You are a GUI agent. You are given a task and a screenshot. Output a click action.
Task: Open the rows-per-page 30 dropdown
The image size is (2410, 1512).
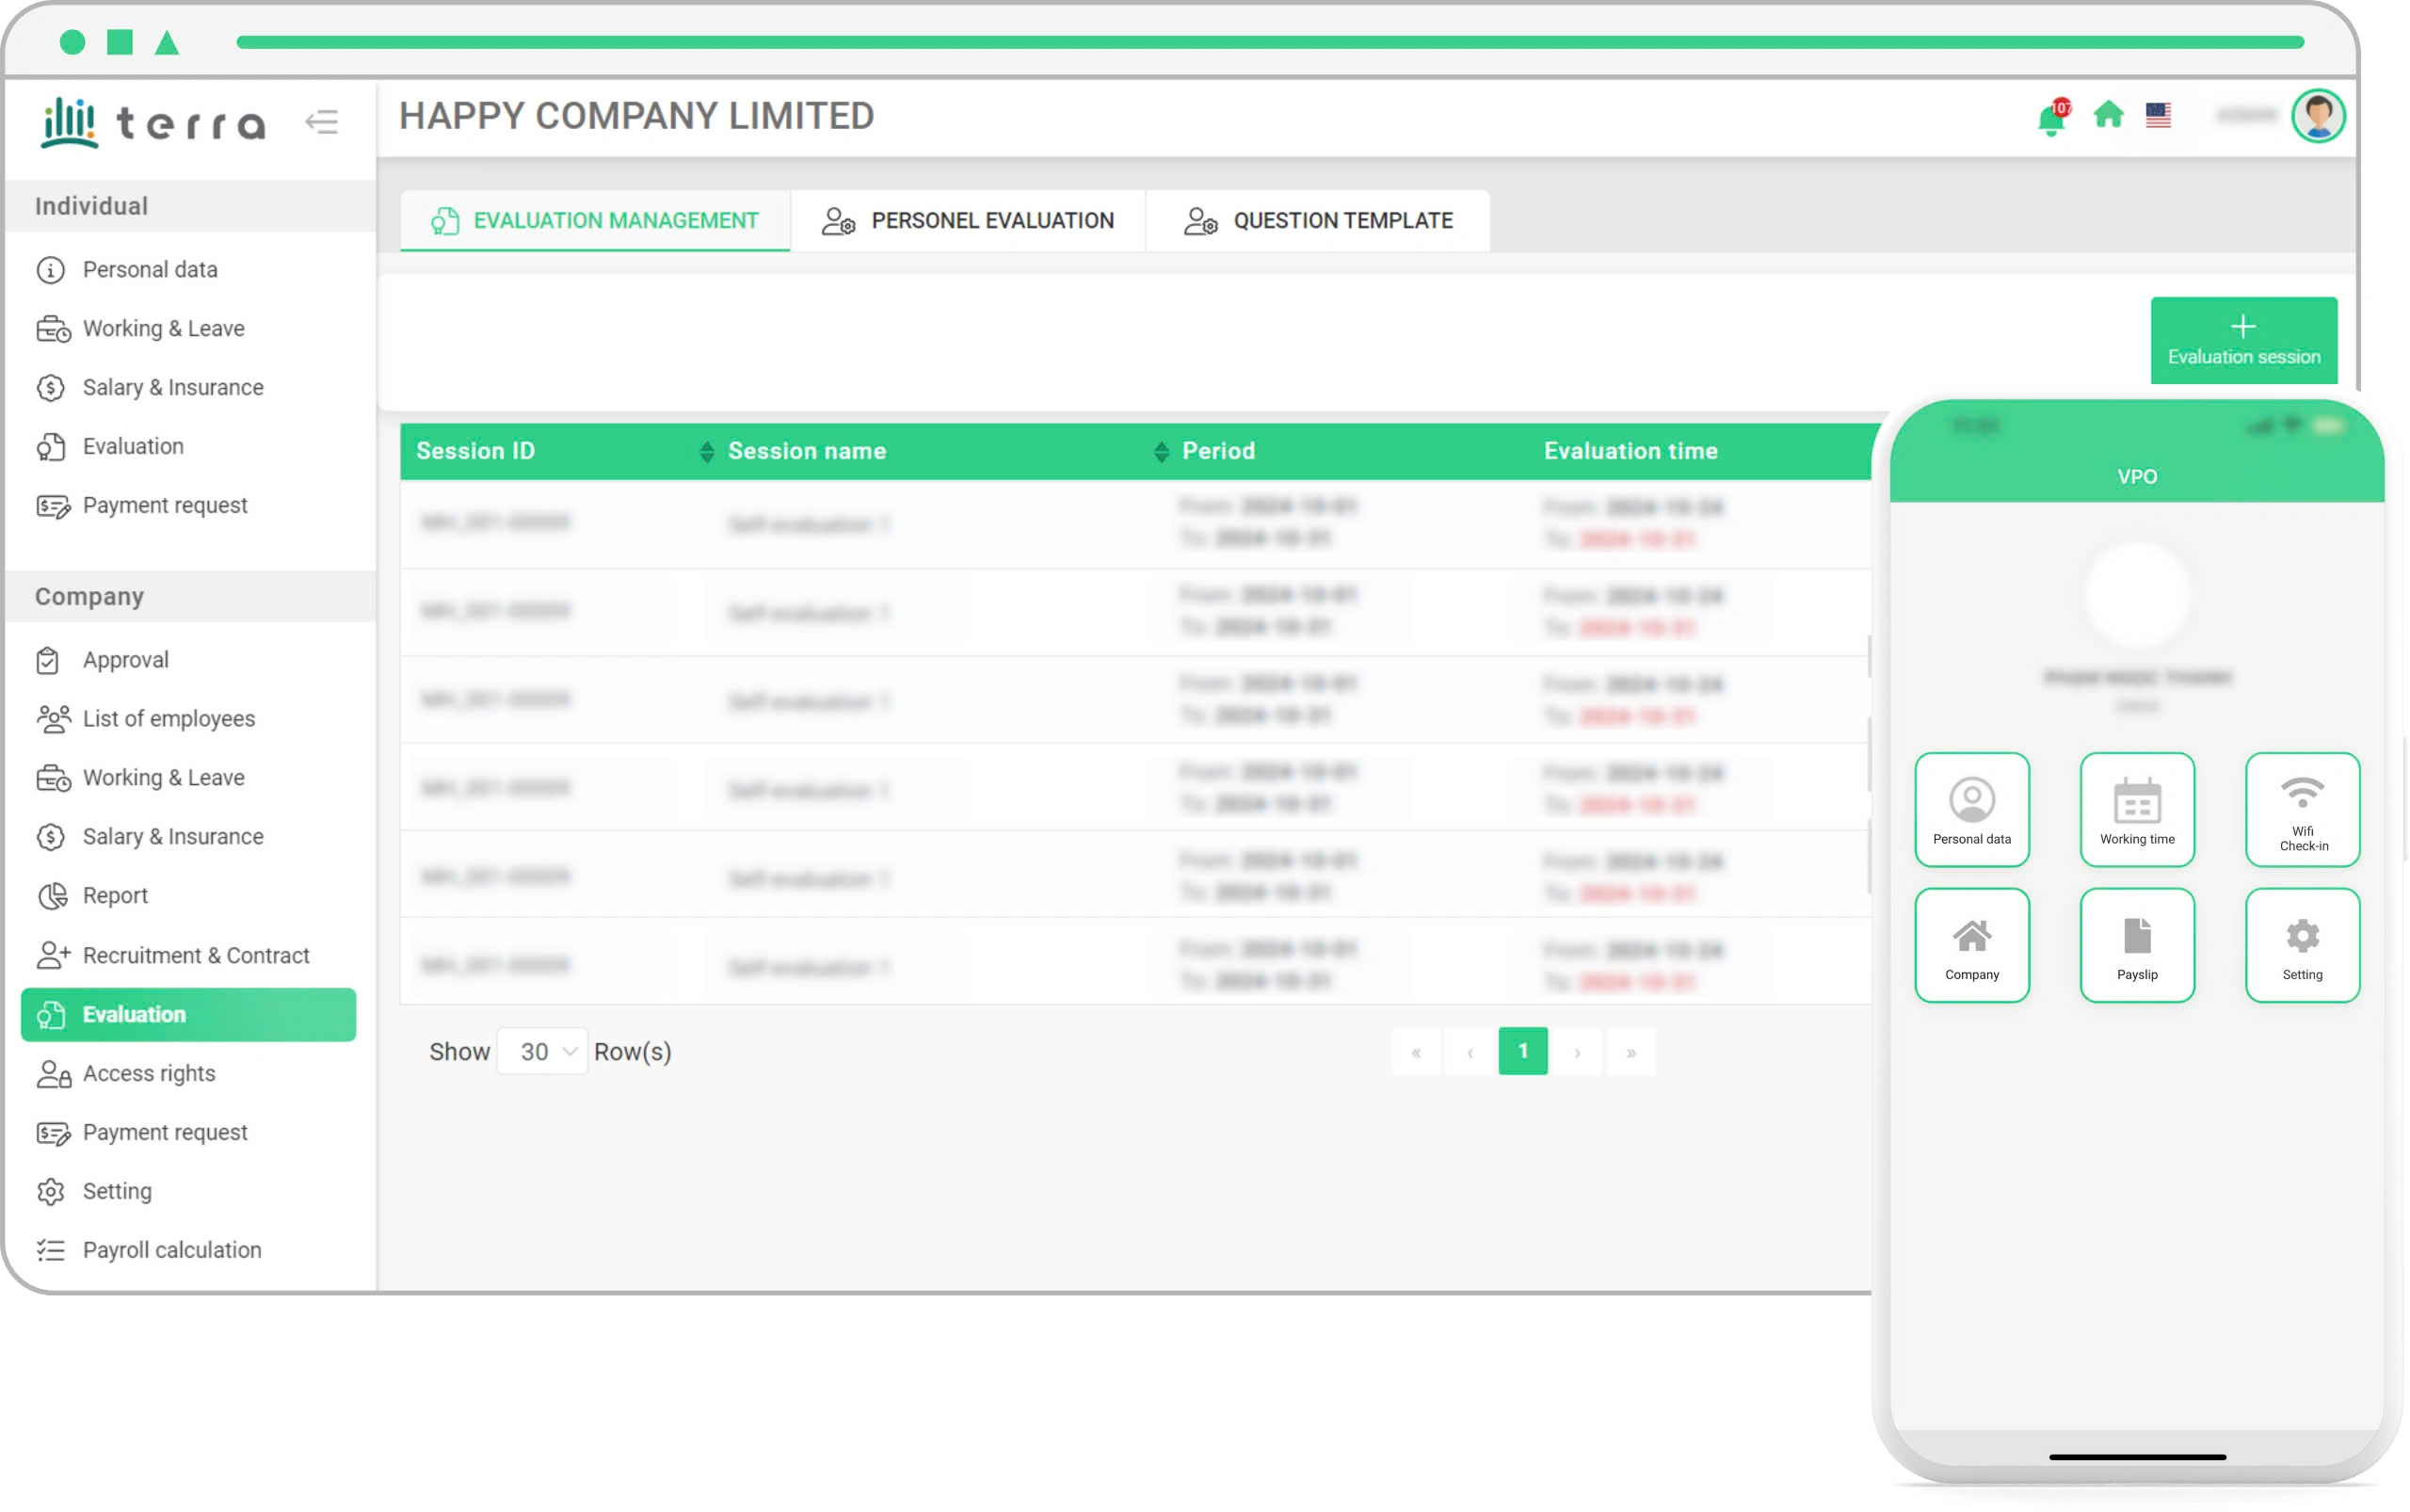click(542, 1052)
